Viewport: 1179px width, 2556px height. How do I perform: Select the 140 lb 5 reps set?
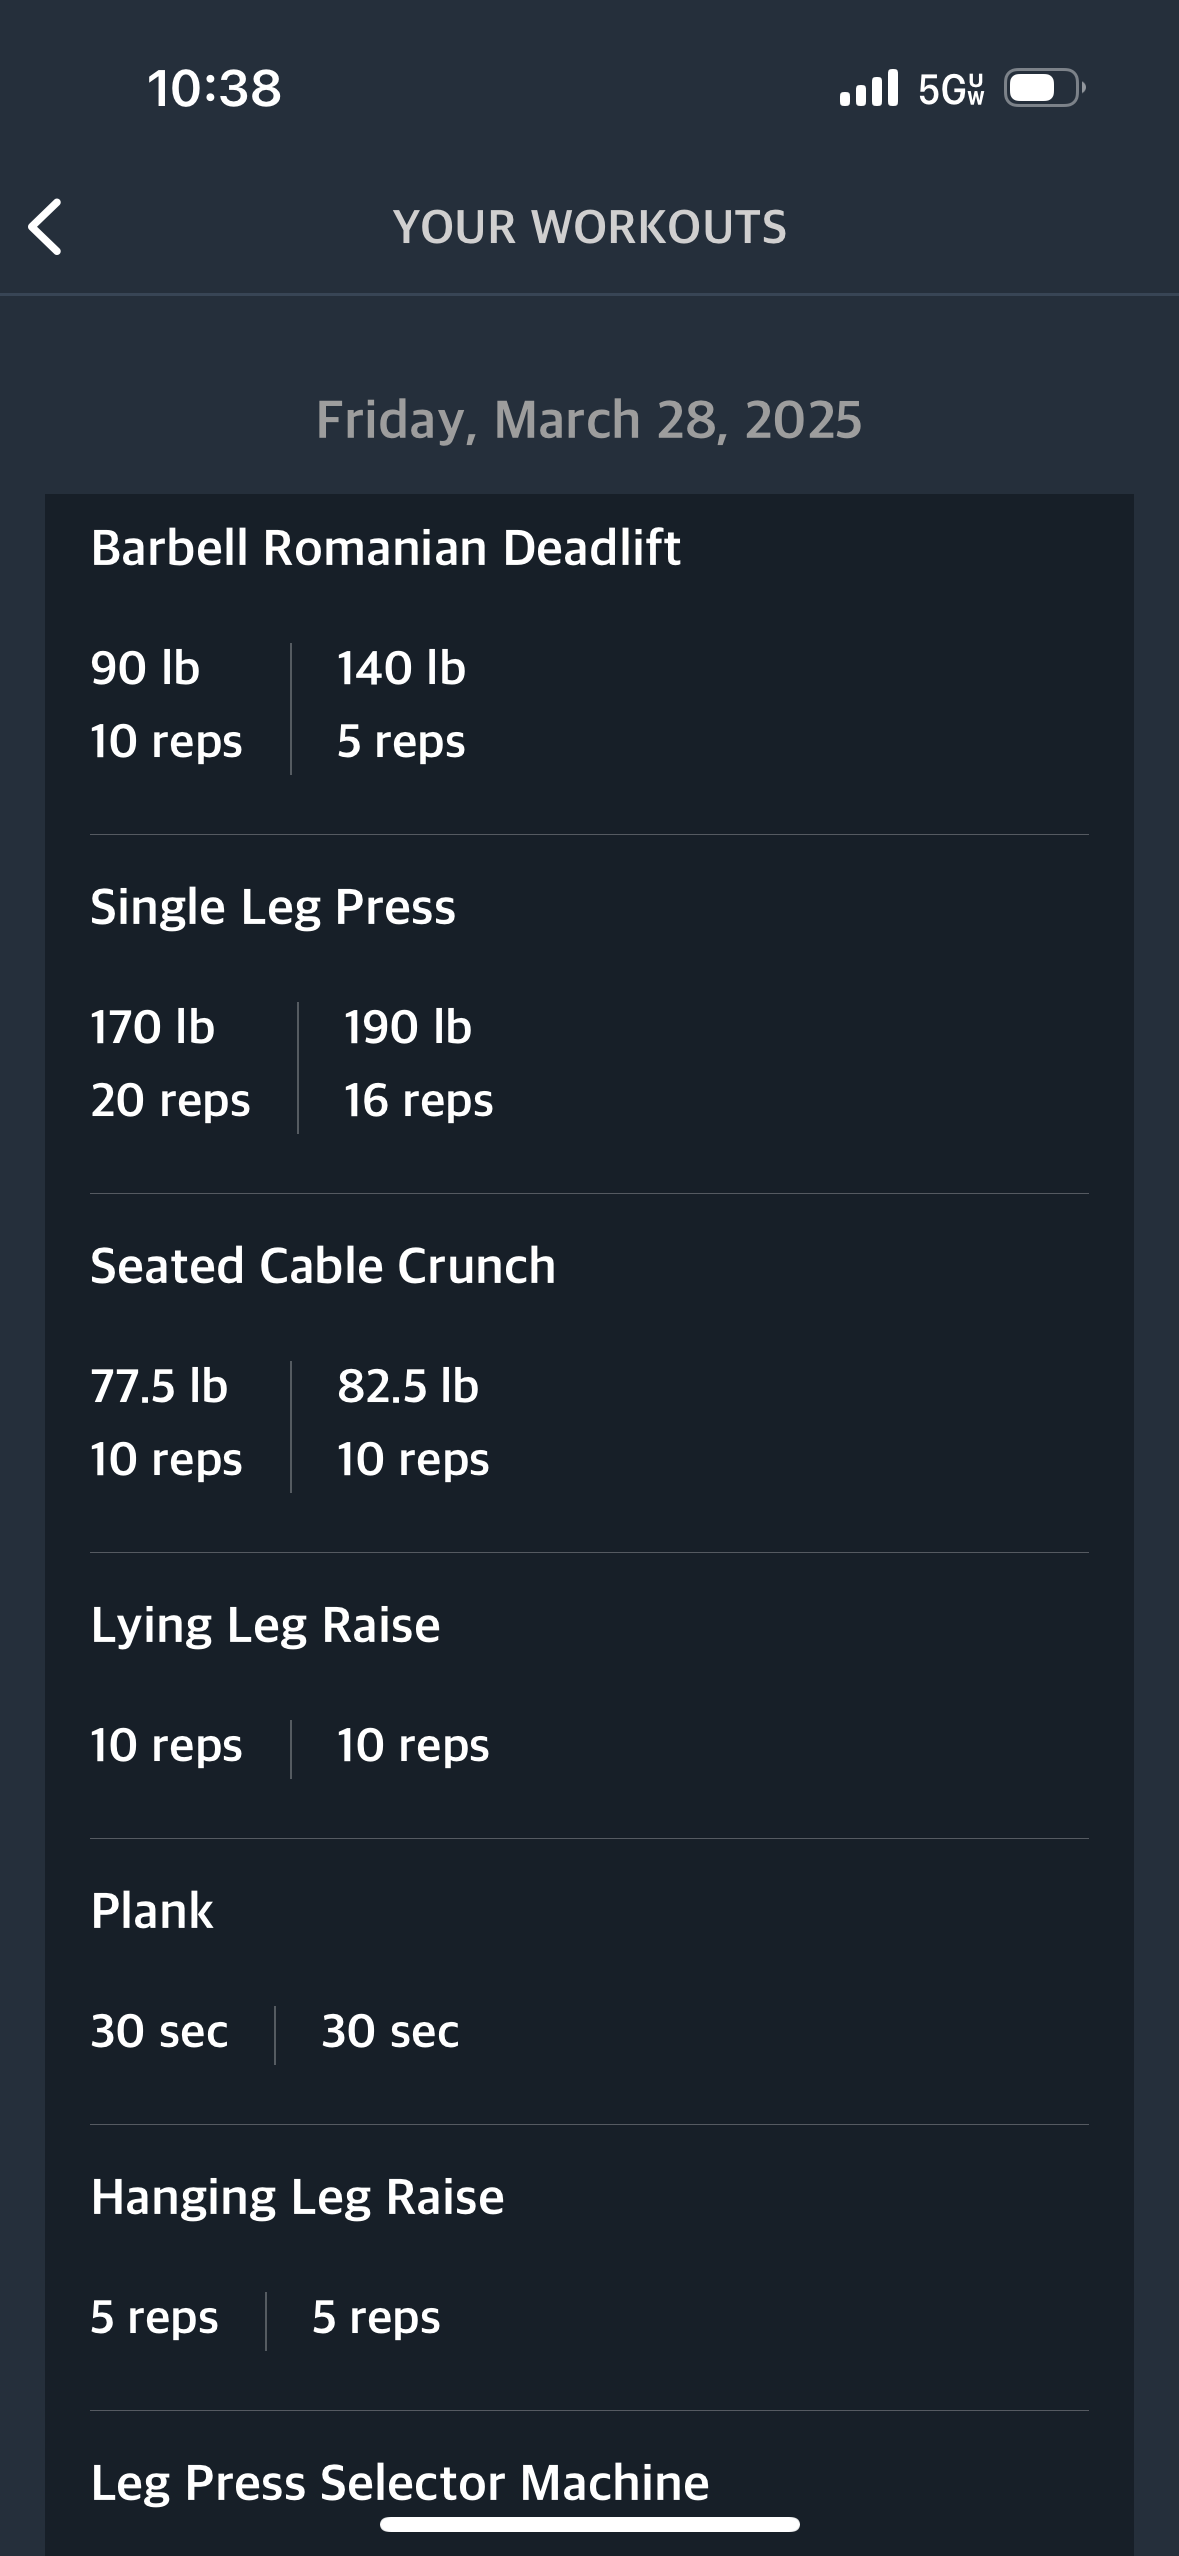click(x=401, y=705)
